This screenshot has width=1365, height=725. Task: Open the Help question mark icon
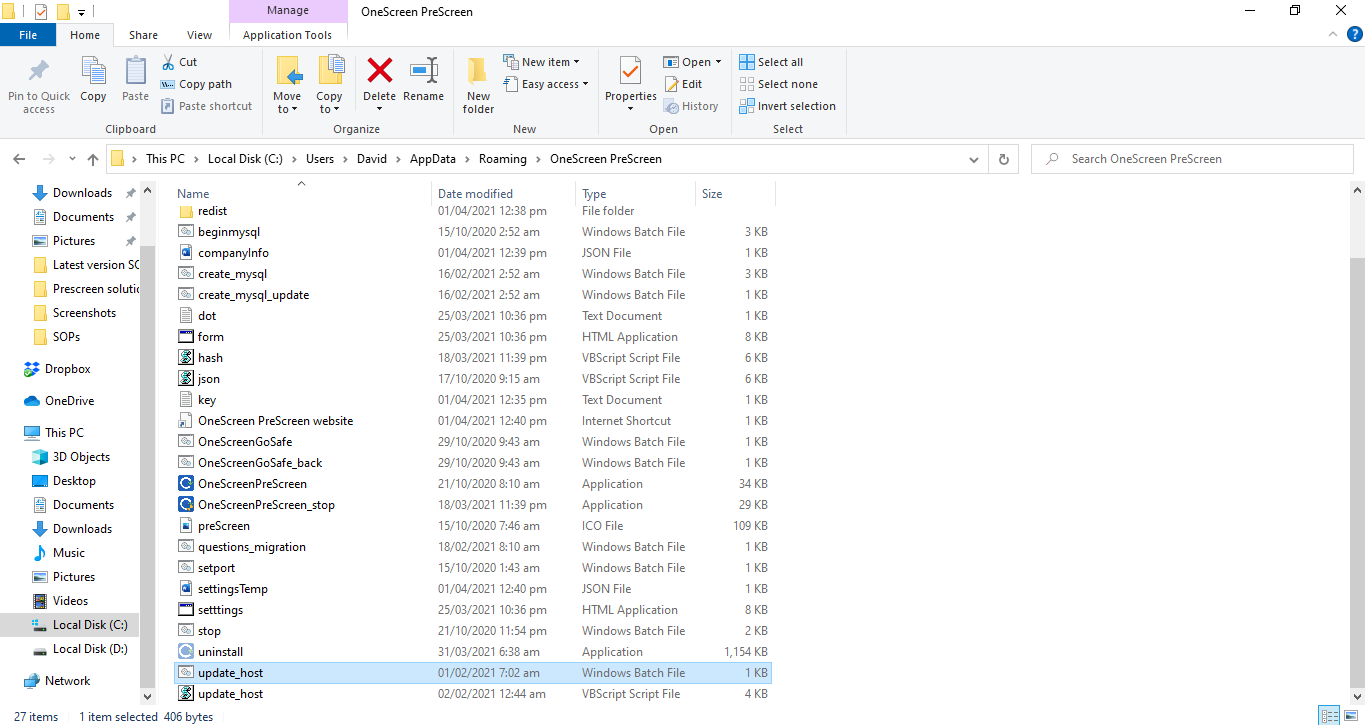tap(1354, 34)
